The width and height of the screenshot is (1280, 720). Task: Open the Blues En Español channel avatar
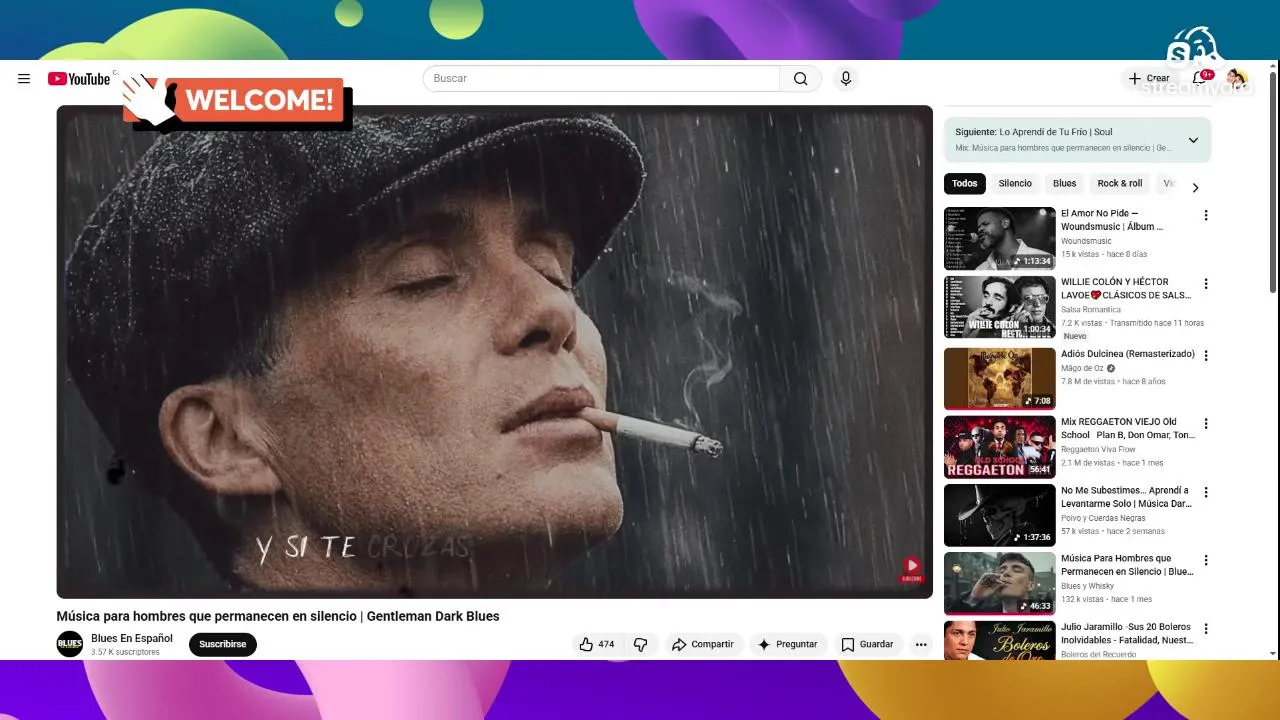(70, 645)
